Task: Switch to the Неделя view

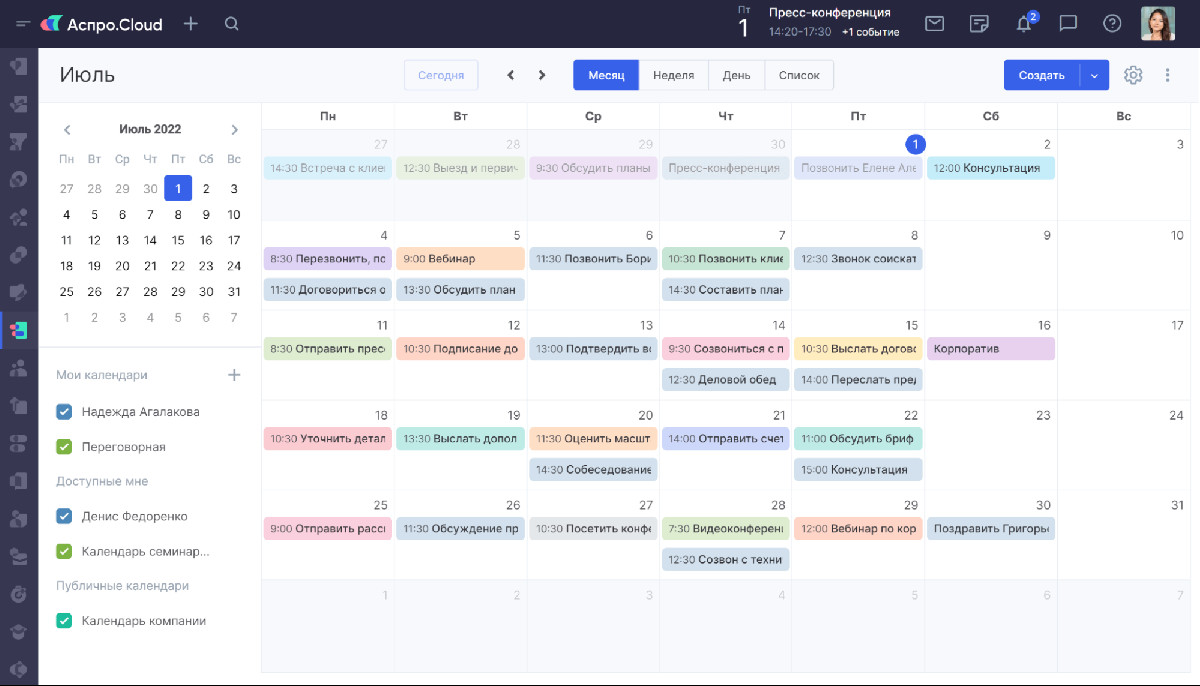Action: tap(673, 75)
